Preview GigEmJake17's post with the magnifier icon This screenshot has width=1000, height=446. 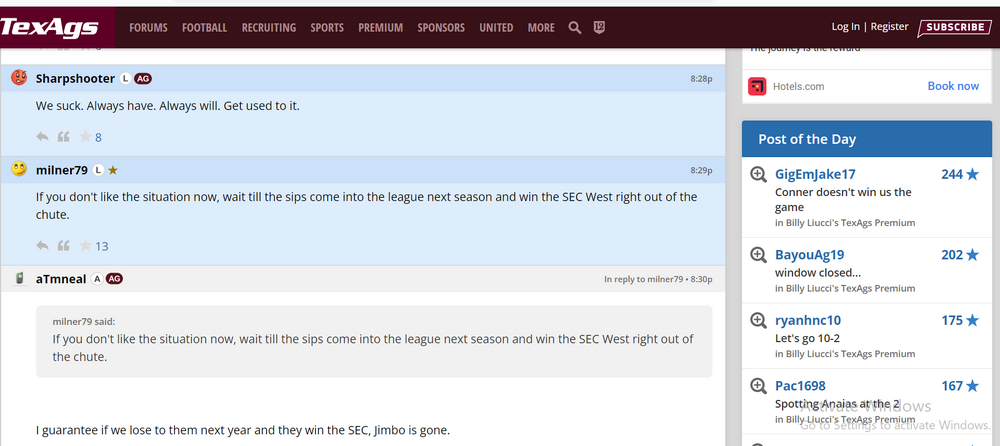click(759, 175)
